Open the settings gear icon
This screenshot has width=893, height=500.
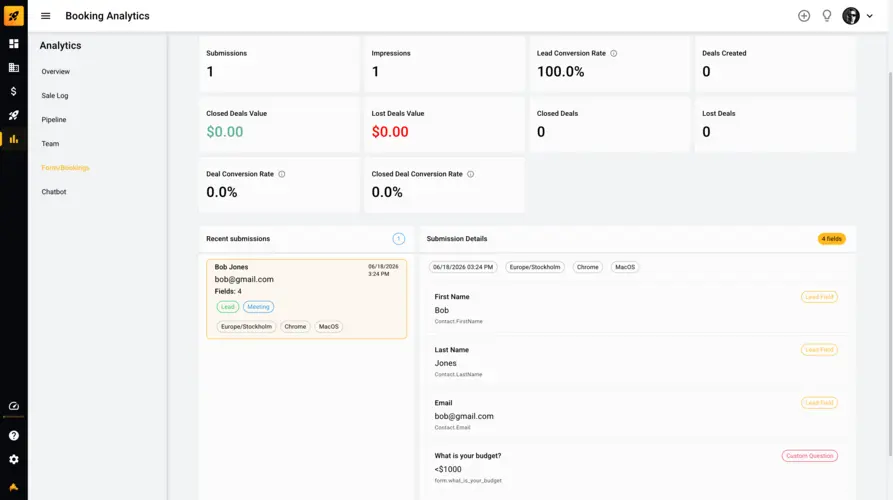point(14,460)
